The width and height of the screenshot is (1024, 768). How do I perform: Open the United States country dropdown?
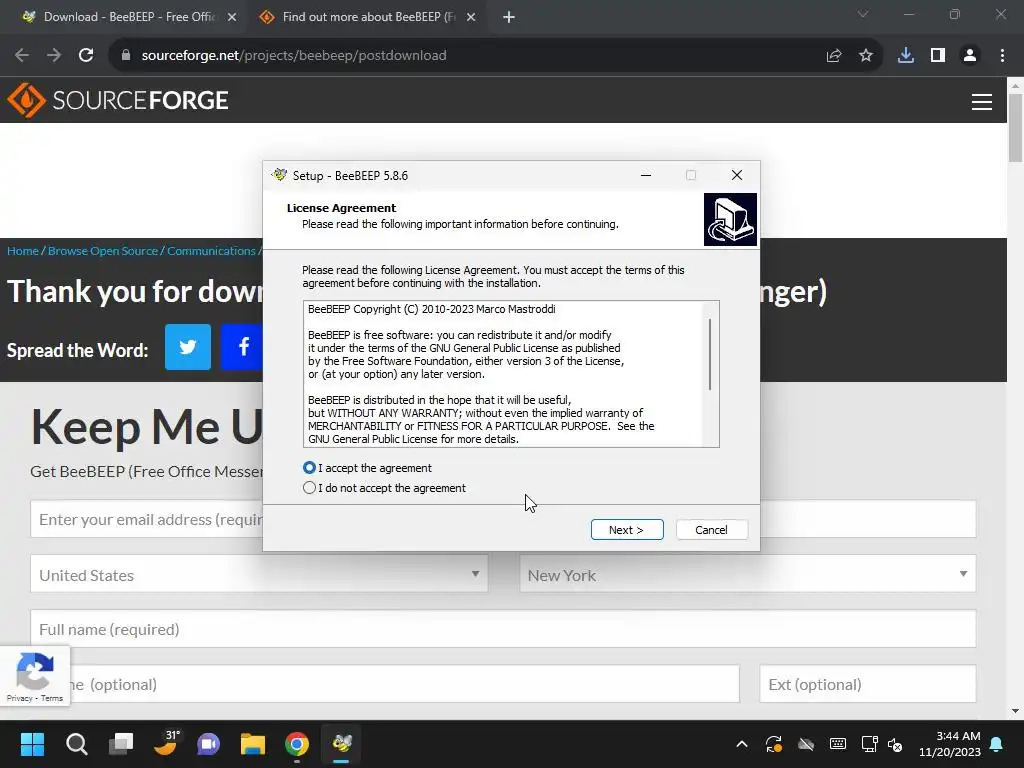pyautogui.click(x=259, y=574)
